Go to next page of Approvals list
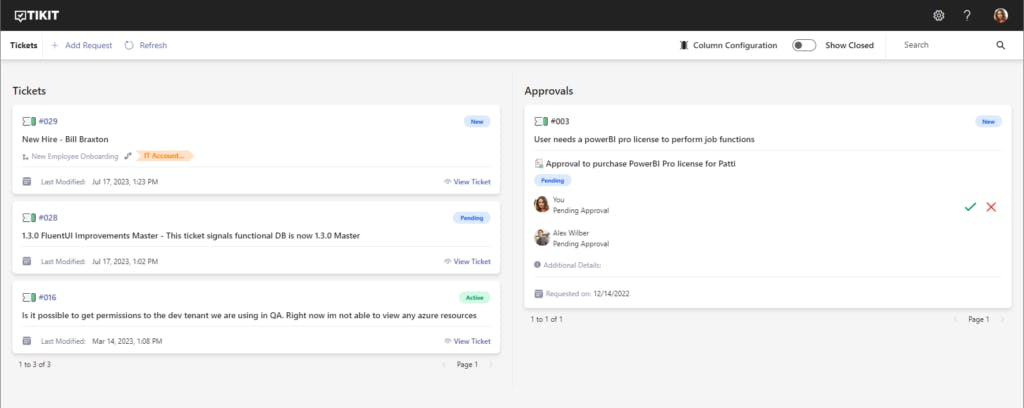Screen dimensions: 1024x408 (1003, 319)
